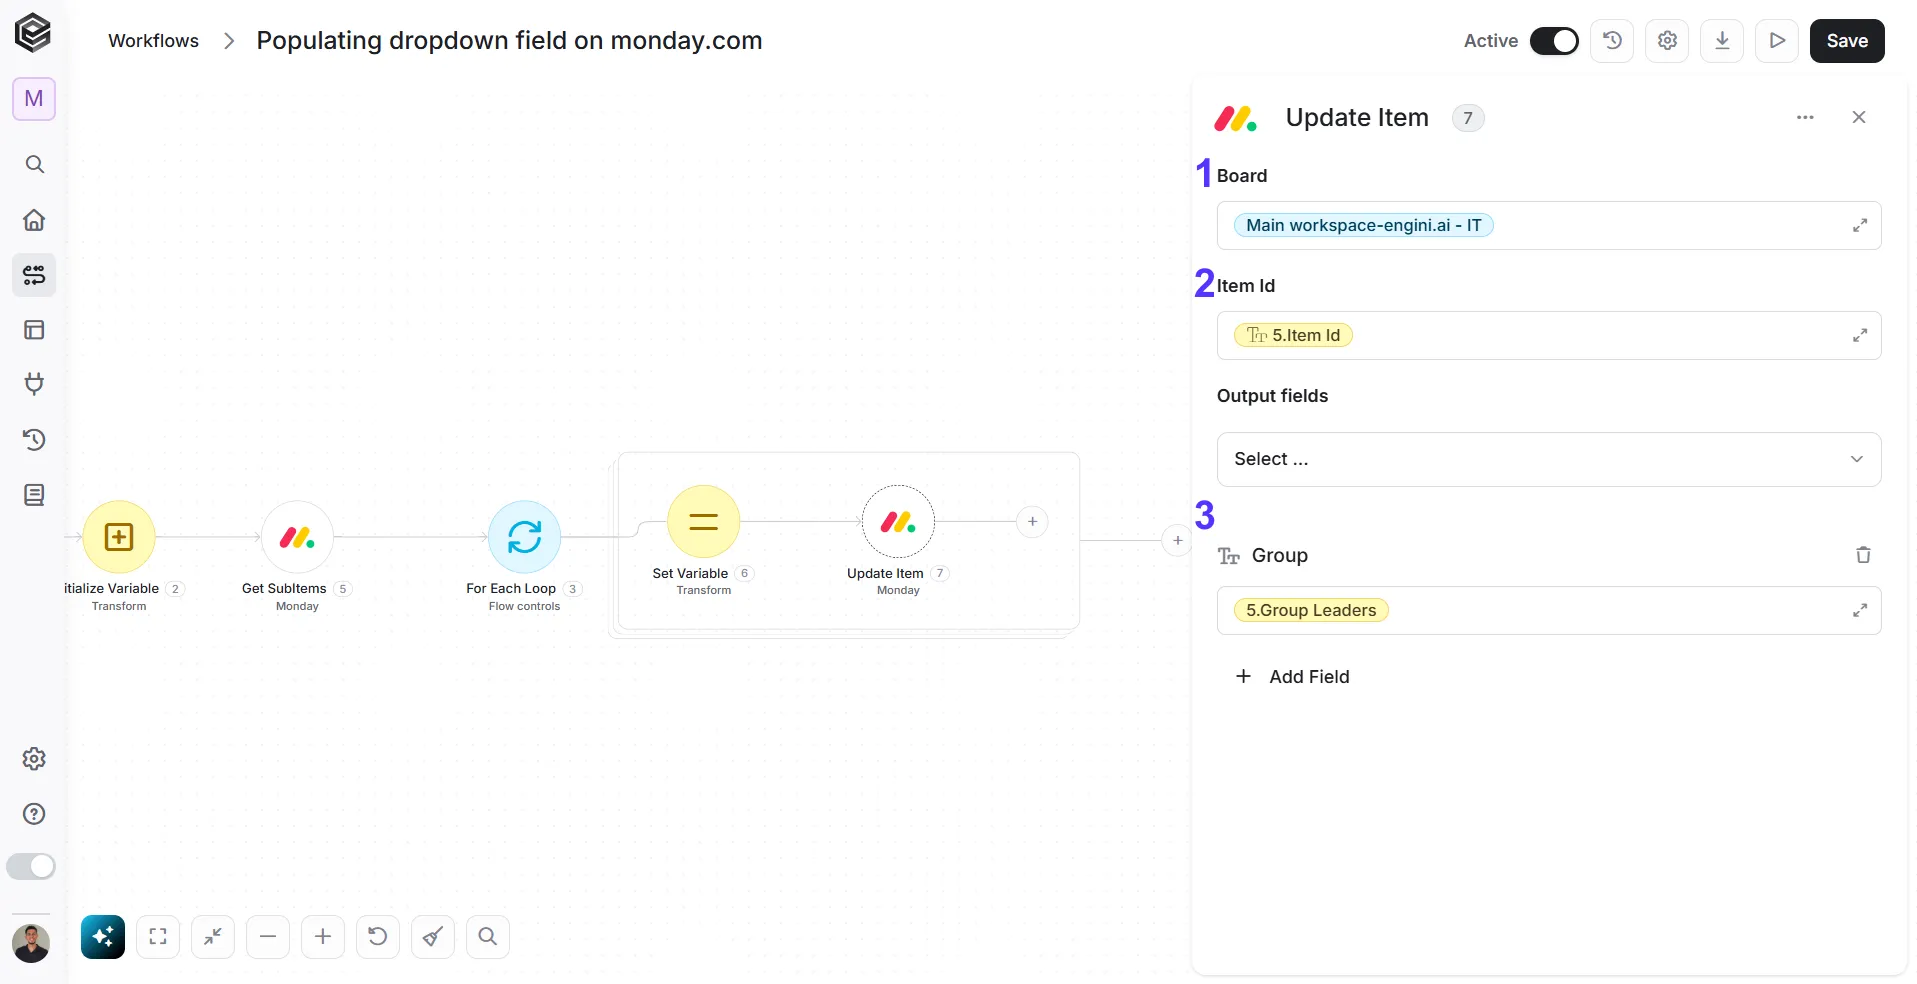This screenshot has width=1917, height=984.
Task: Delete the Group field with trash icon
Action: pos(1863,555)
